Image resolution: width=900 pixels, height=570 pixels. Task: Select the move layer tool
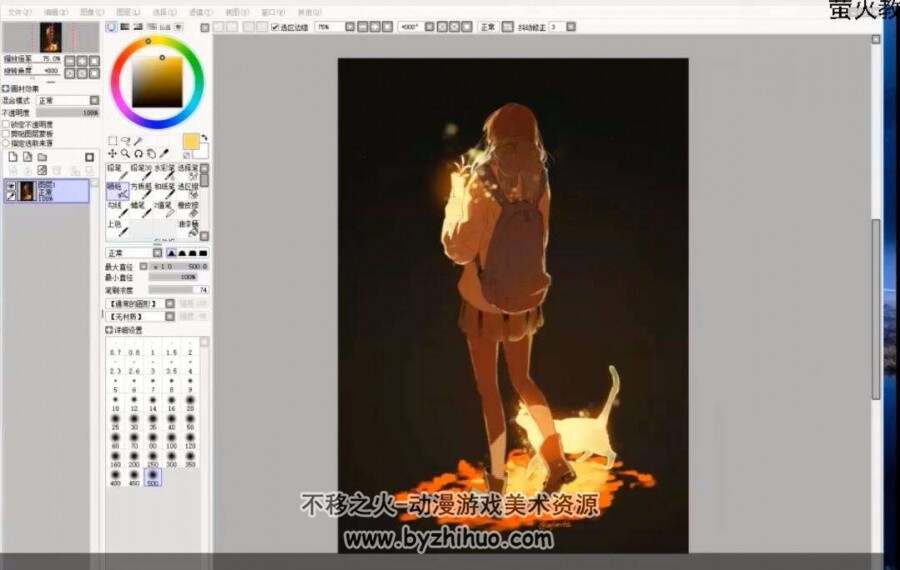tap(112, 154)
